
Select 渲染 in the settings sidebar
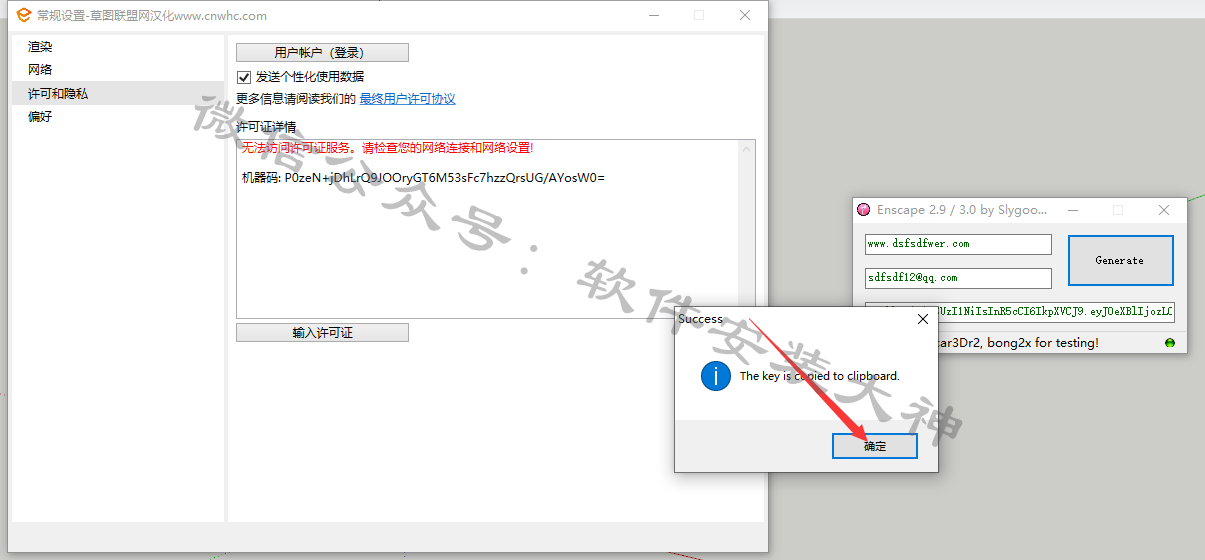40,47
